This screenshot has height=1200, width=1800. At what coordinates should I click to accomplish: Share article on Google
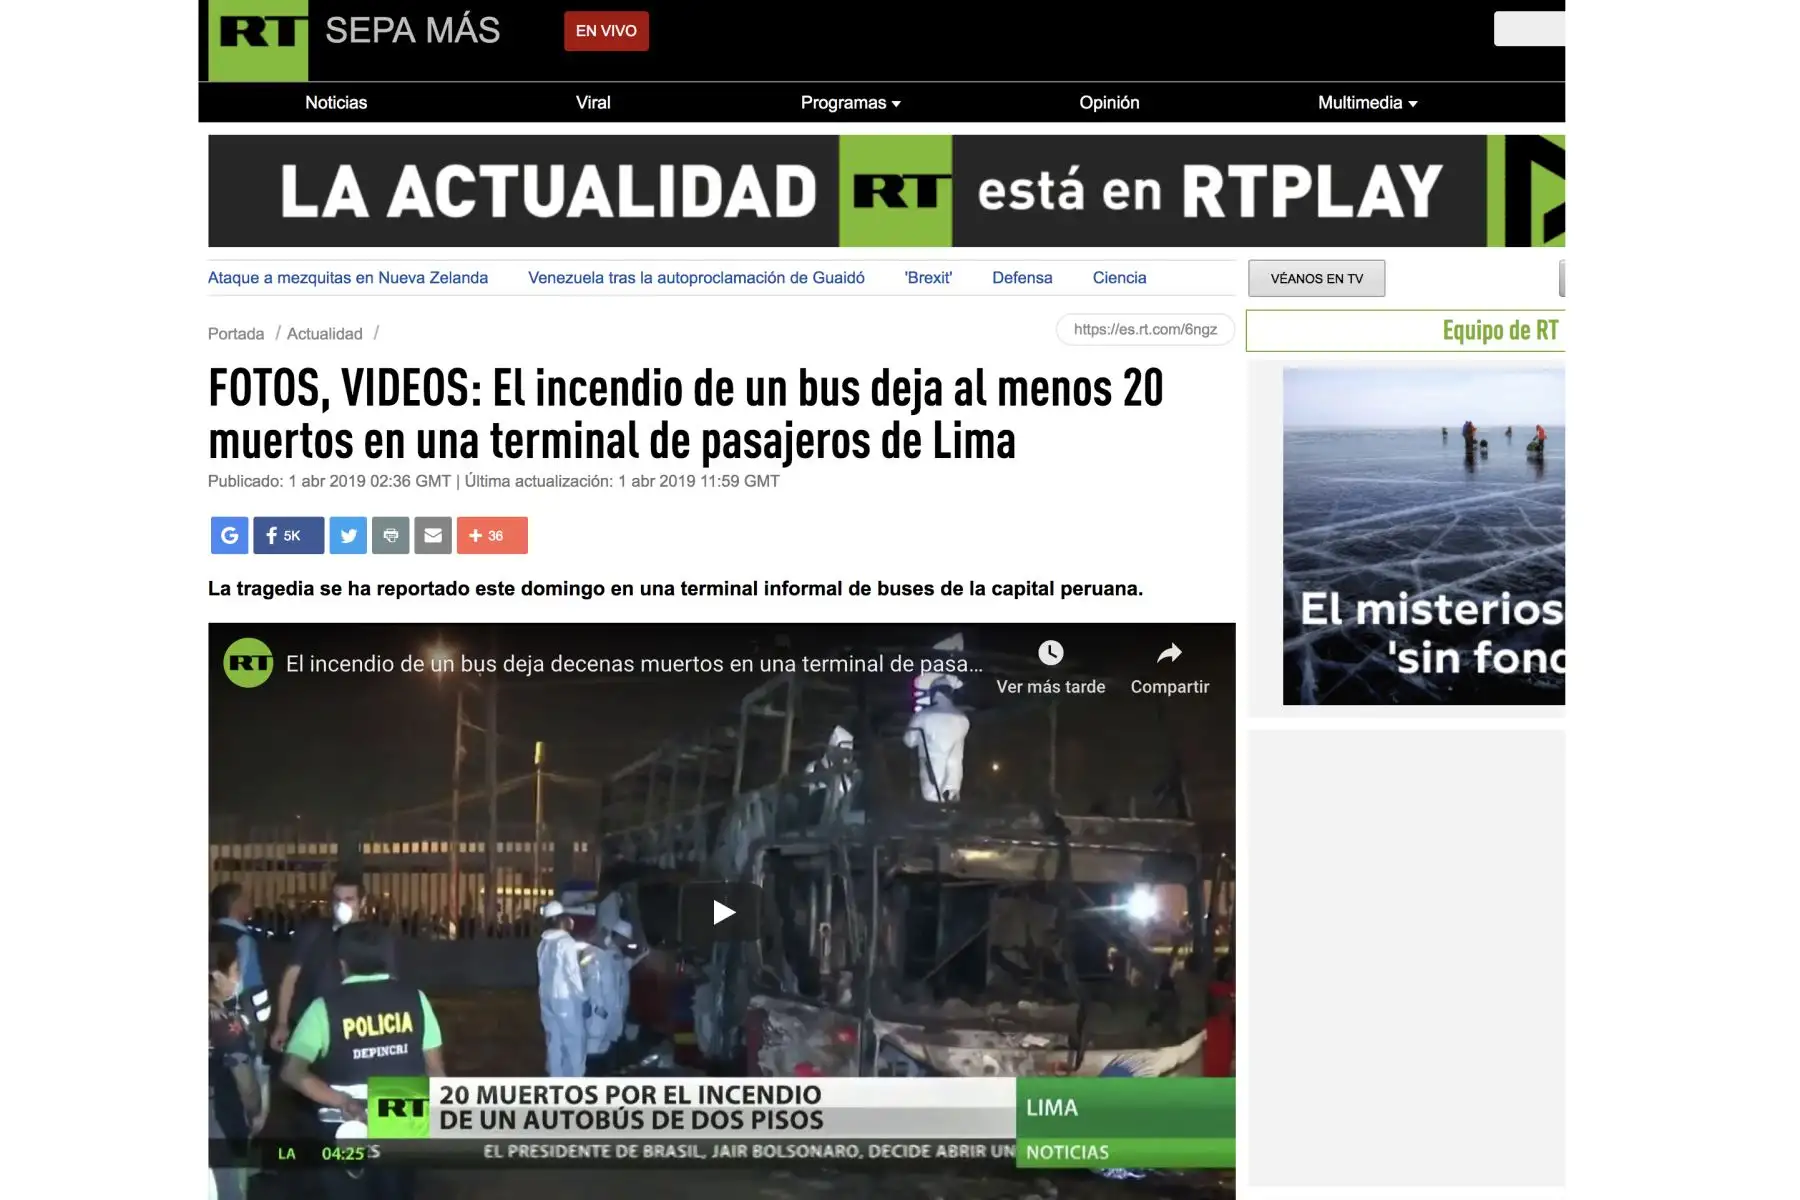coord(229,535)
